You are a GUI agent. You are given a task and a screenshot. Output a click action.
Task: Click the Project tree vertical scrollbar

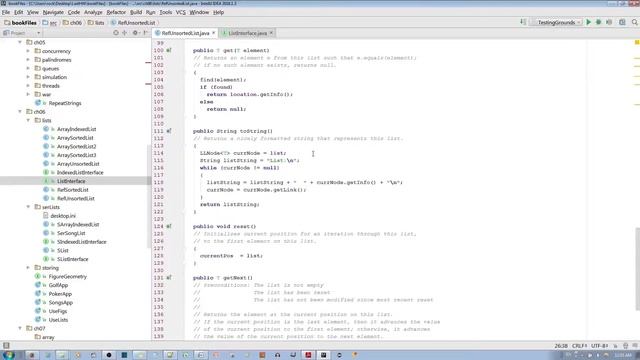[x=149, y=196]
